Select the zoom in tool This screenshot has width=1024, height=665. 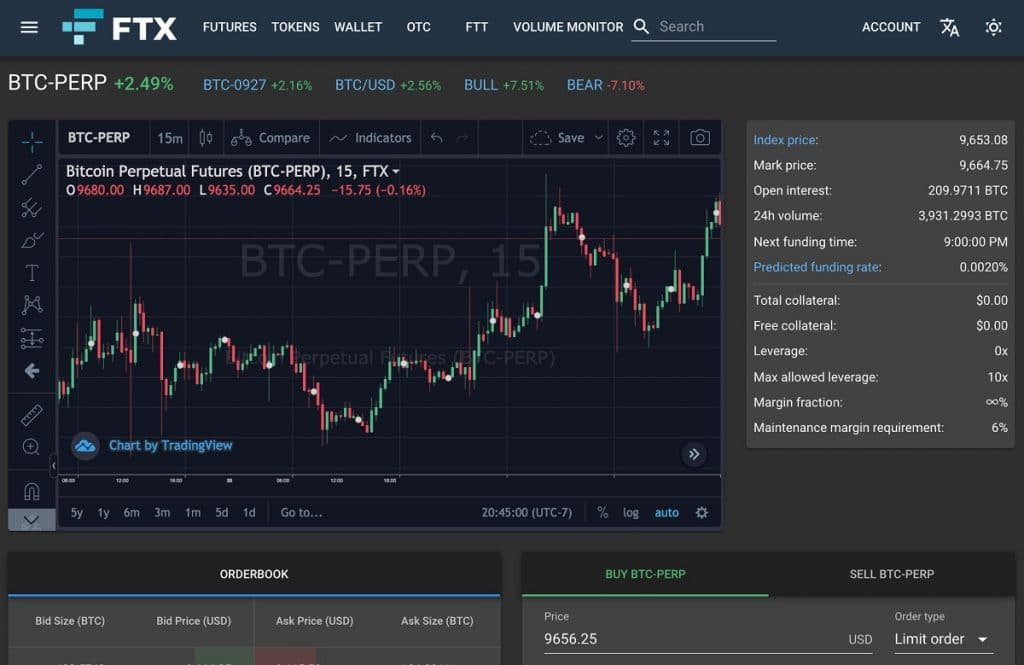[x=31, y=447]
